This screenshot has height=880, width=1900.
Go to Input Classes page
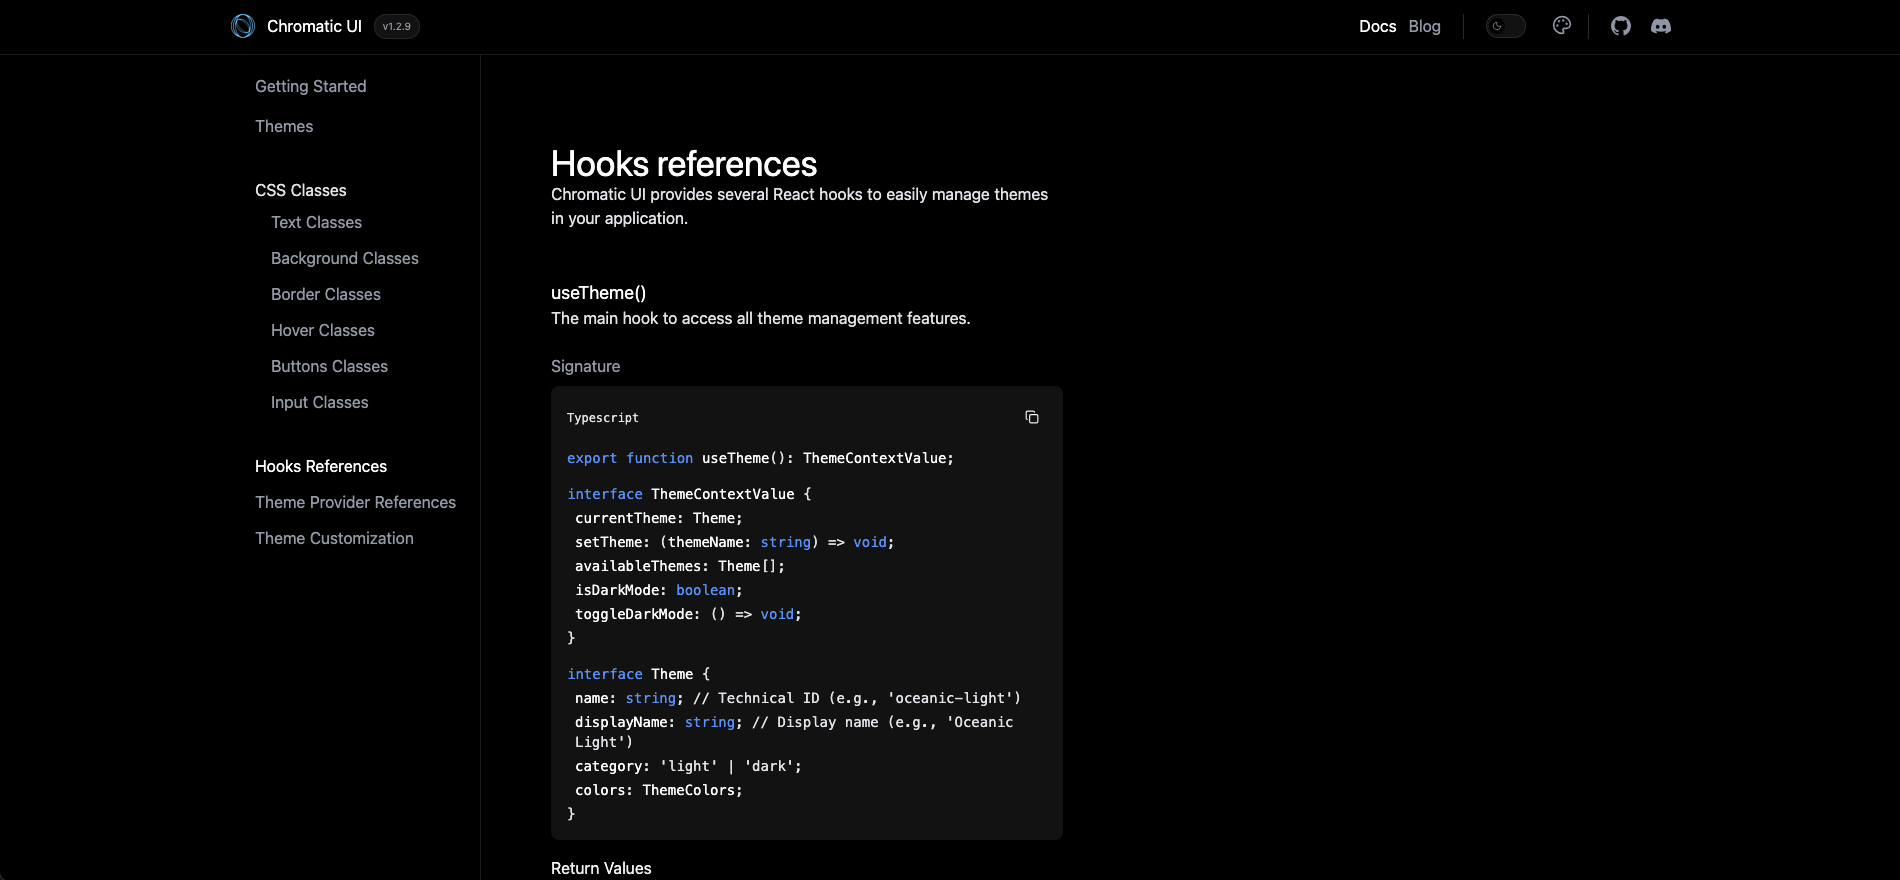(x=319, y=402)
